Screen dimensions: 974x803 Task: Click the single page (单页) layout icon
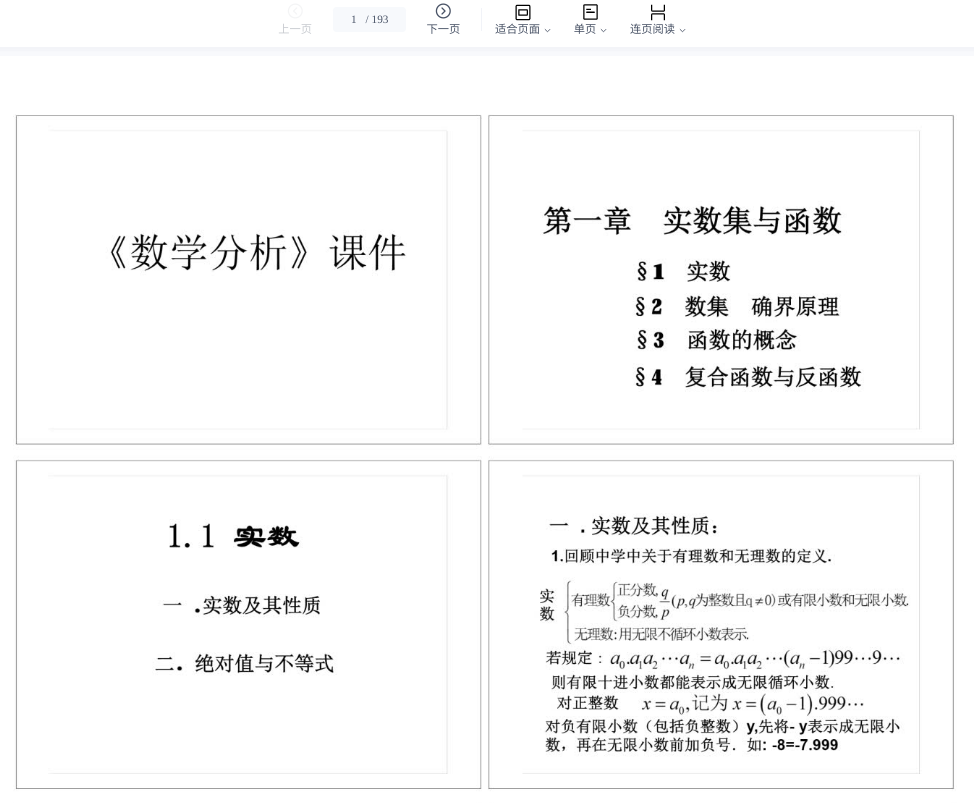click(590, 12)
